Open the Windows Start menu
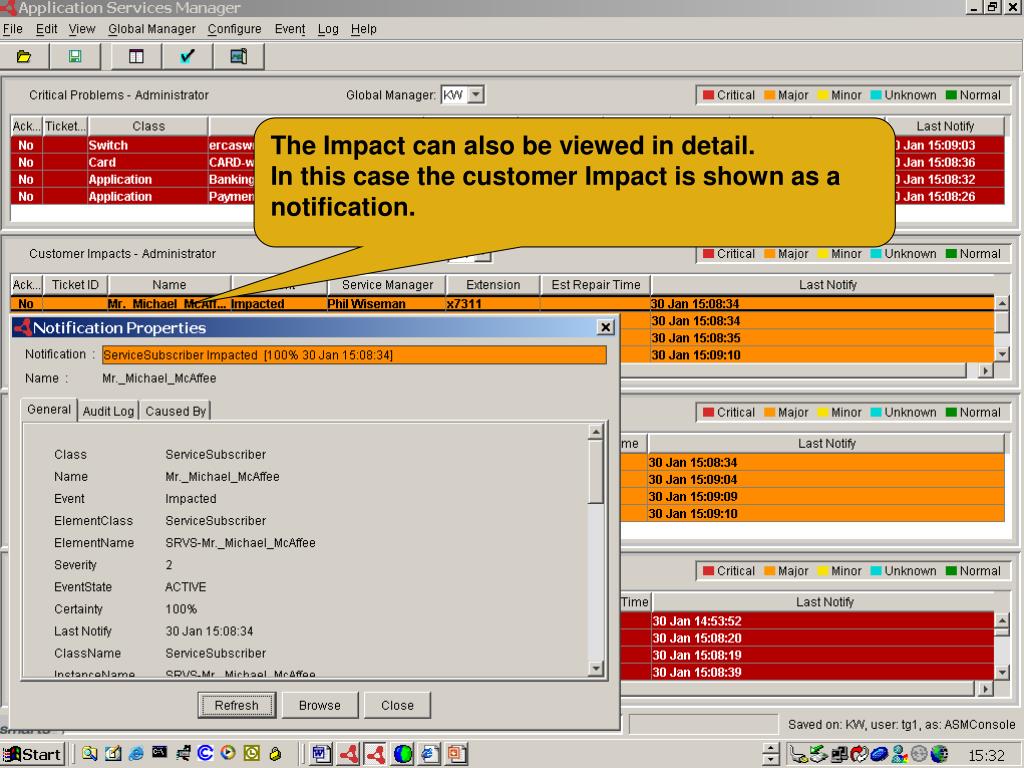 coord(33,754)
